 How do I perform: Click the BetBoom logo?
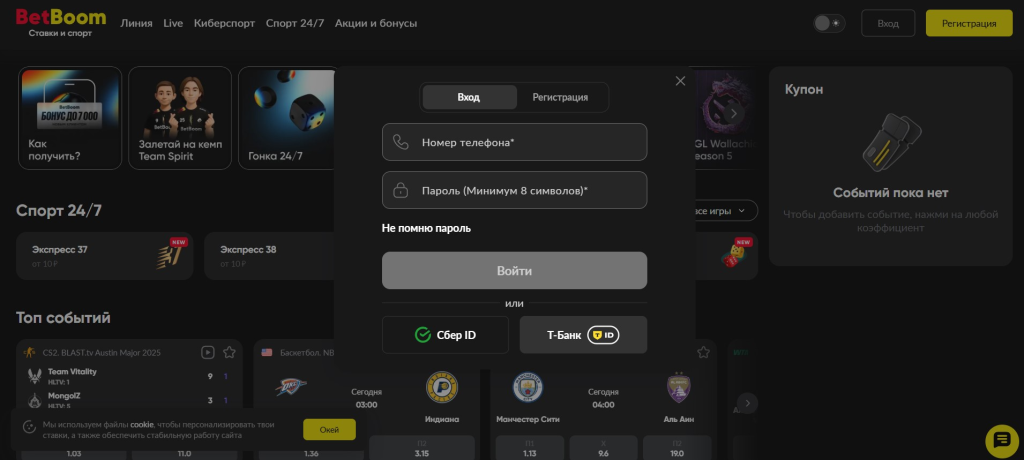click(x=61, y=22)
